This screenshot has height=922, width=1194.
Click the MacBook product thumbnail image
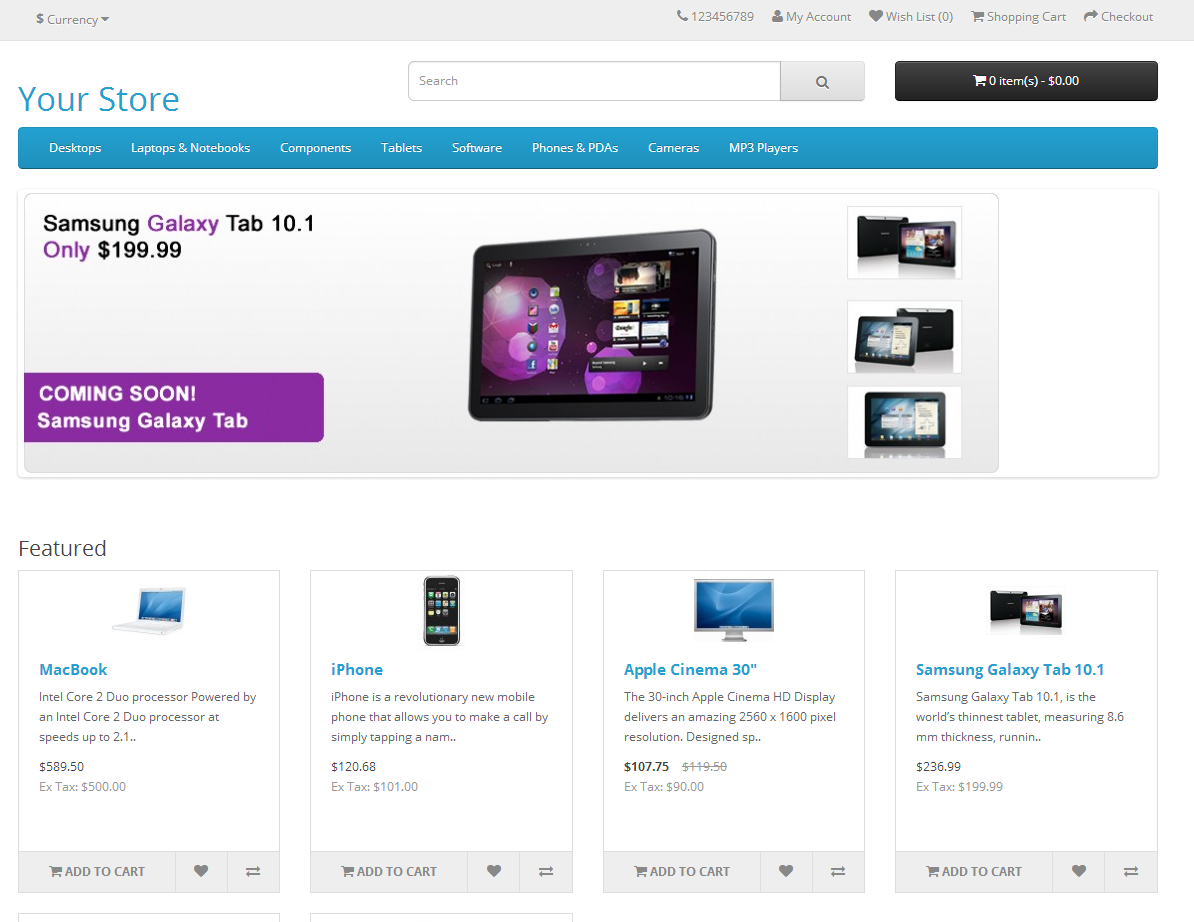[149, 610]
